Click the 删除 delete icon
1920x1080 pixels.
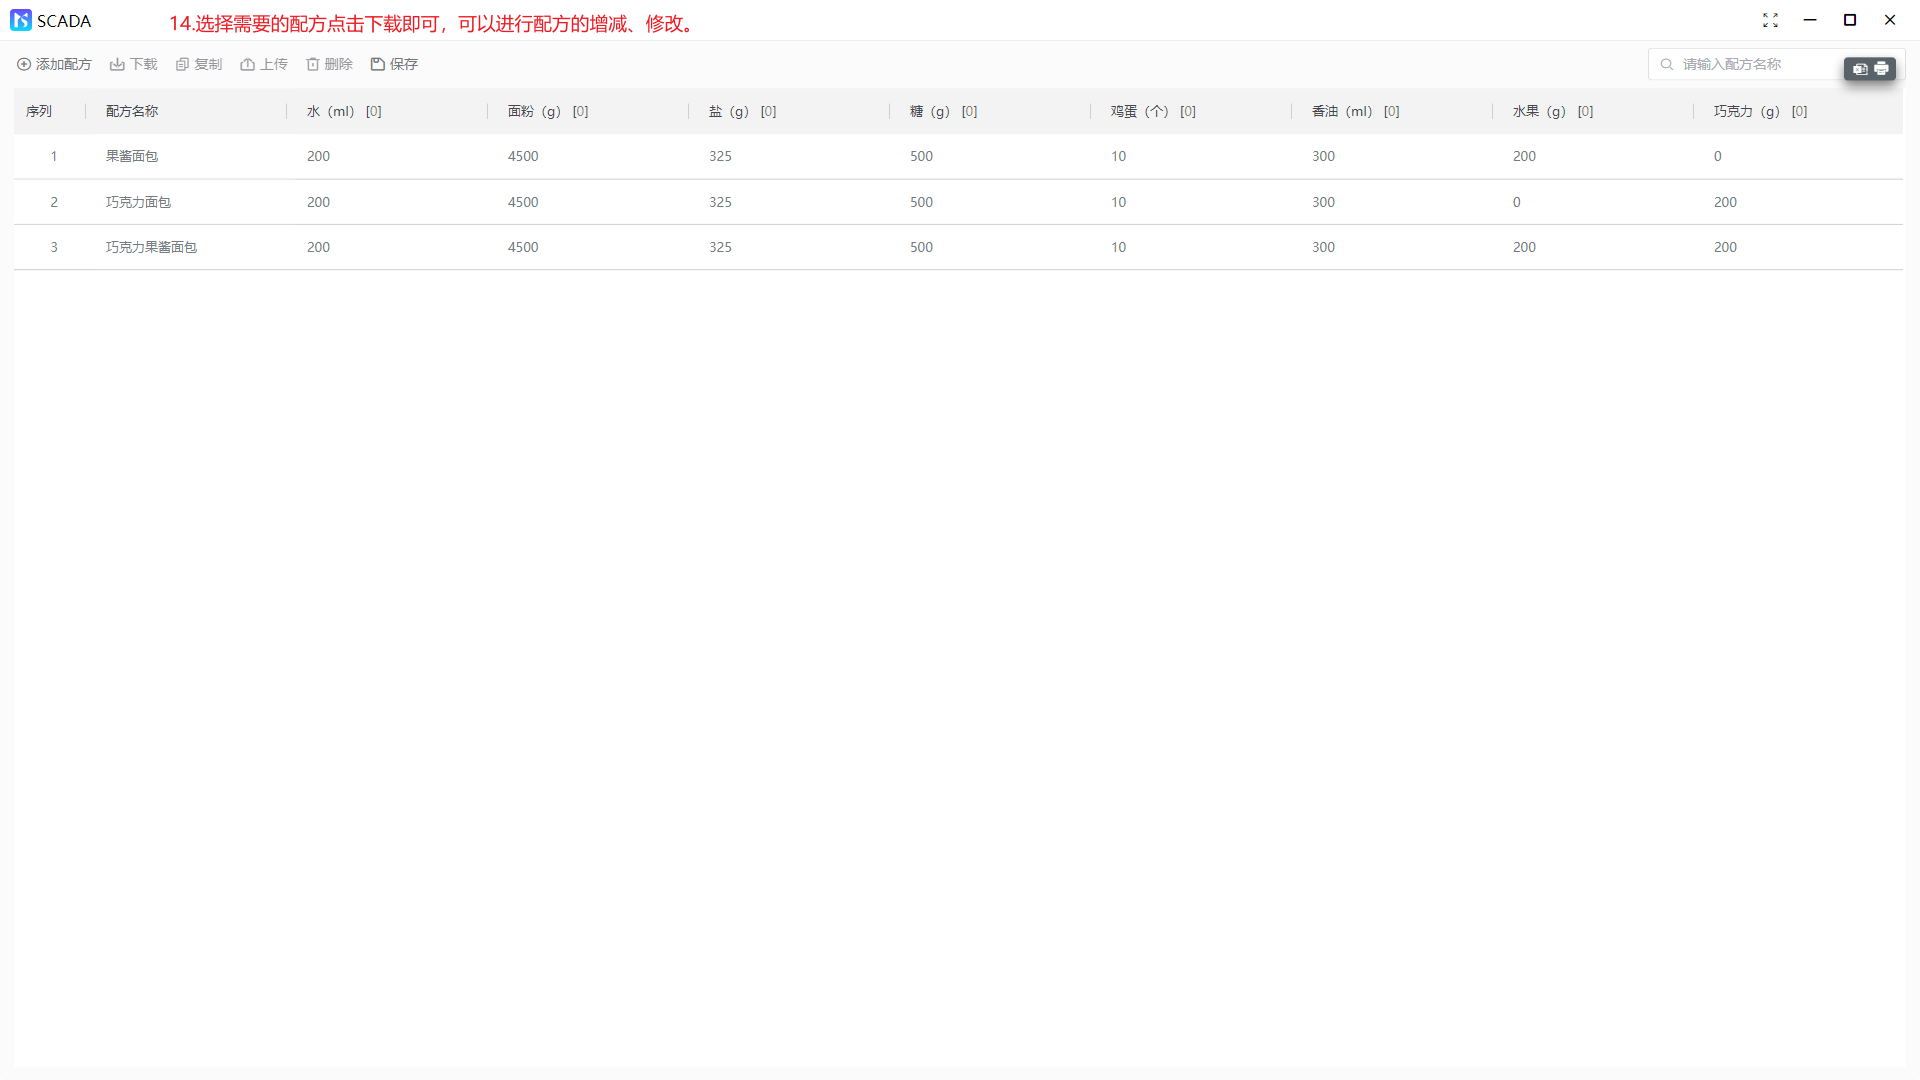click(312, 64)
